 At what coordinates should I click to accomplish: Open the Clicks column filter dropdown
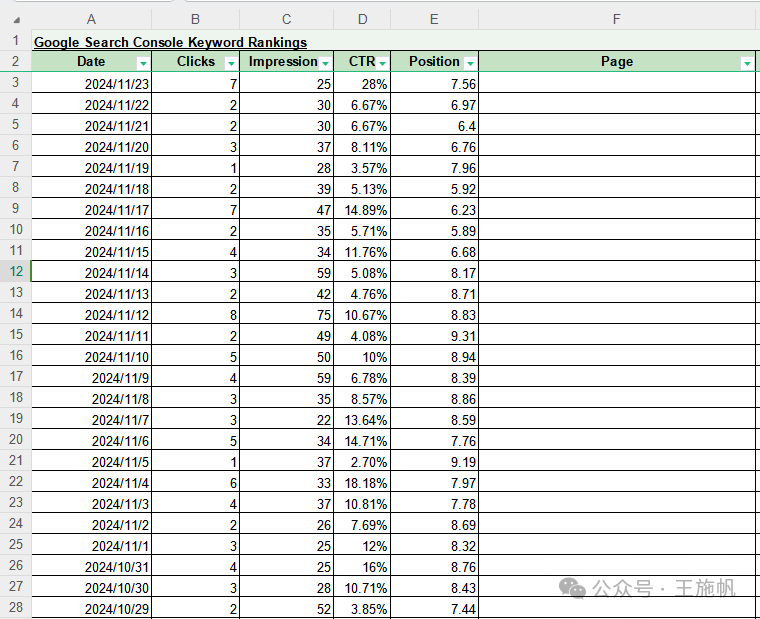[x=231, y=63]
